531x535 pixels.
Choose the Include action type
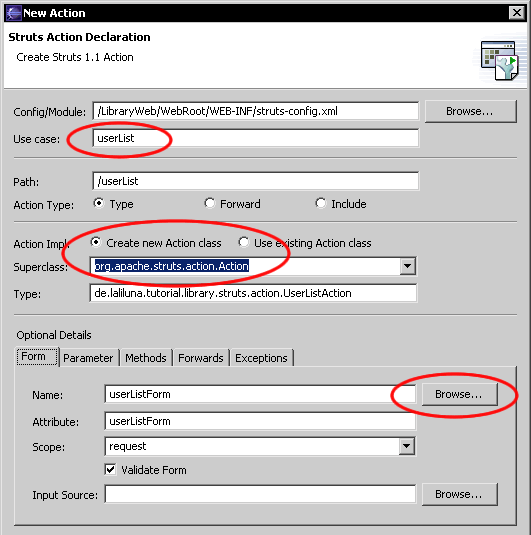320,203
